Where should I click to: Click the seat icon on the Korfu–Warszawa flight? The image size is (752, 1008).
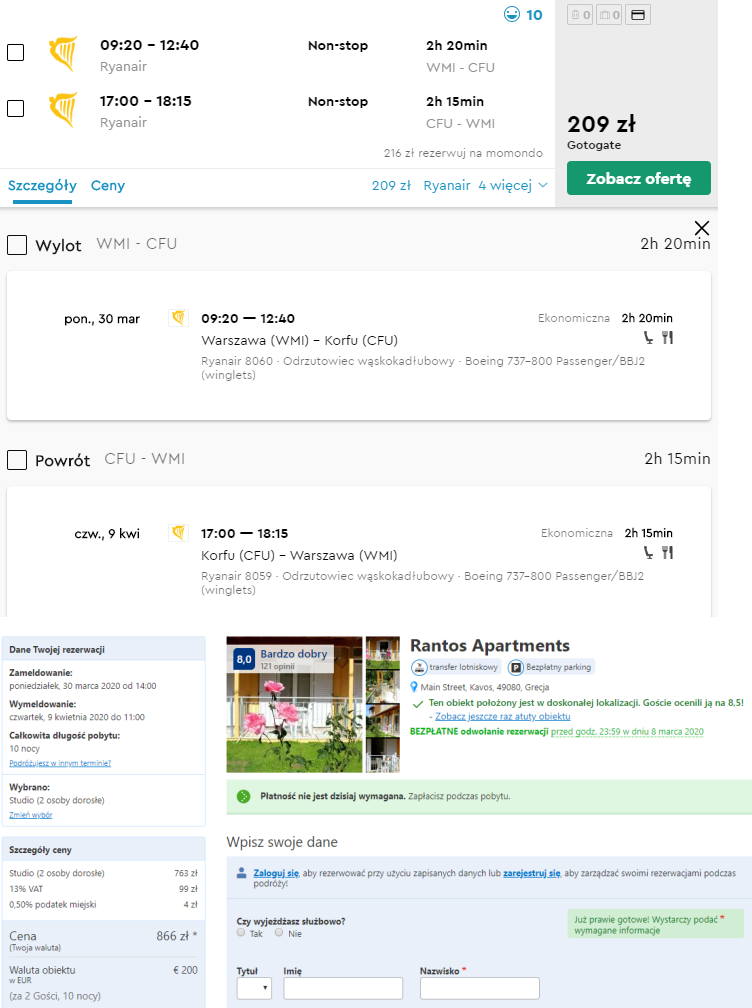click(x=649, y=552)
